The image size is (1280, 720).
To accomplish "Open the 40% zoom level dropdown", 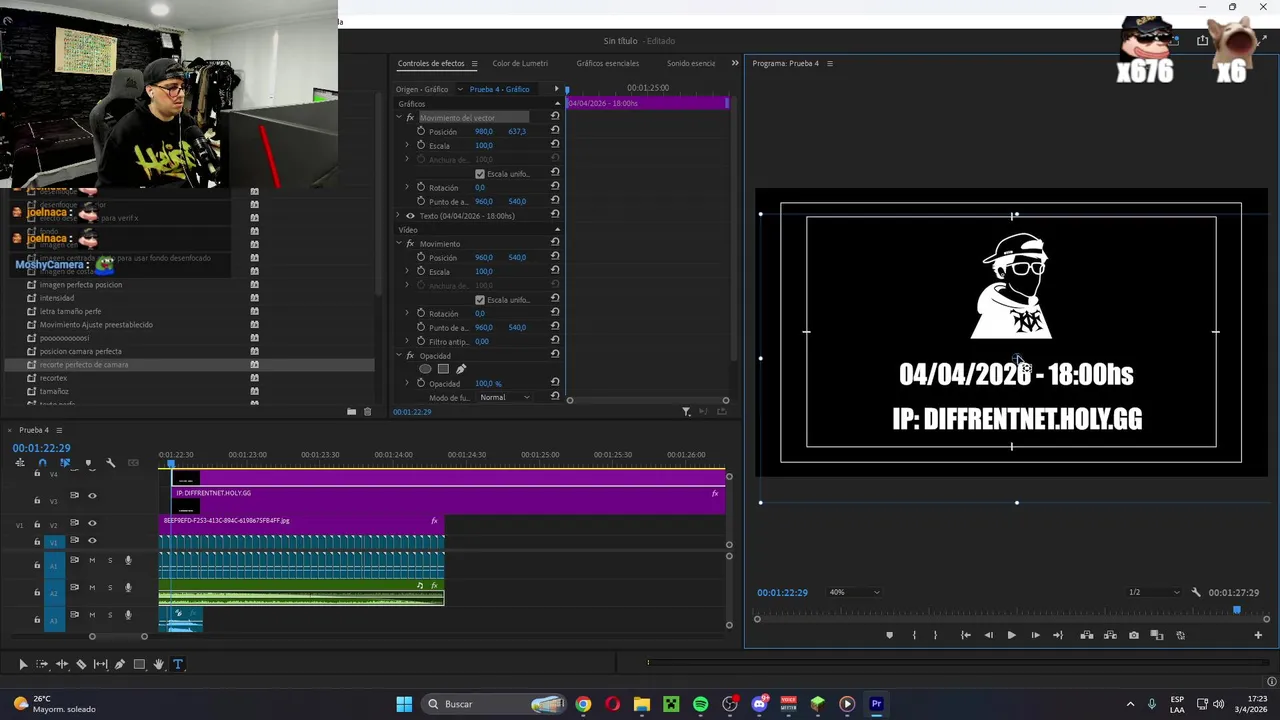I will point(854,592).
